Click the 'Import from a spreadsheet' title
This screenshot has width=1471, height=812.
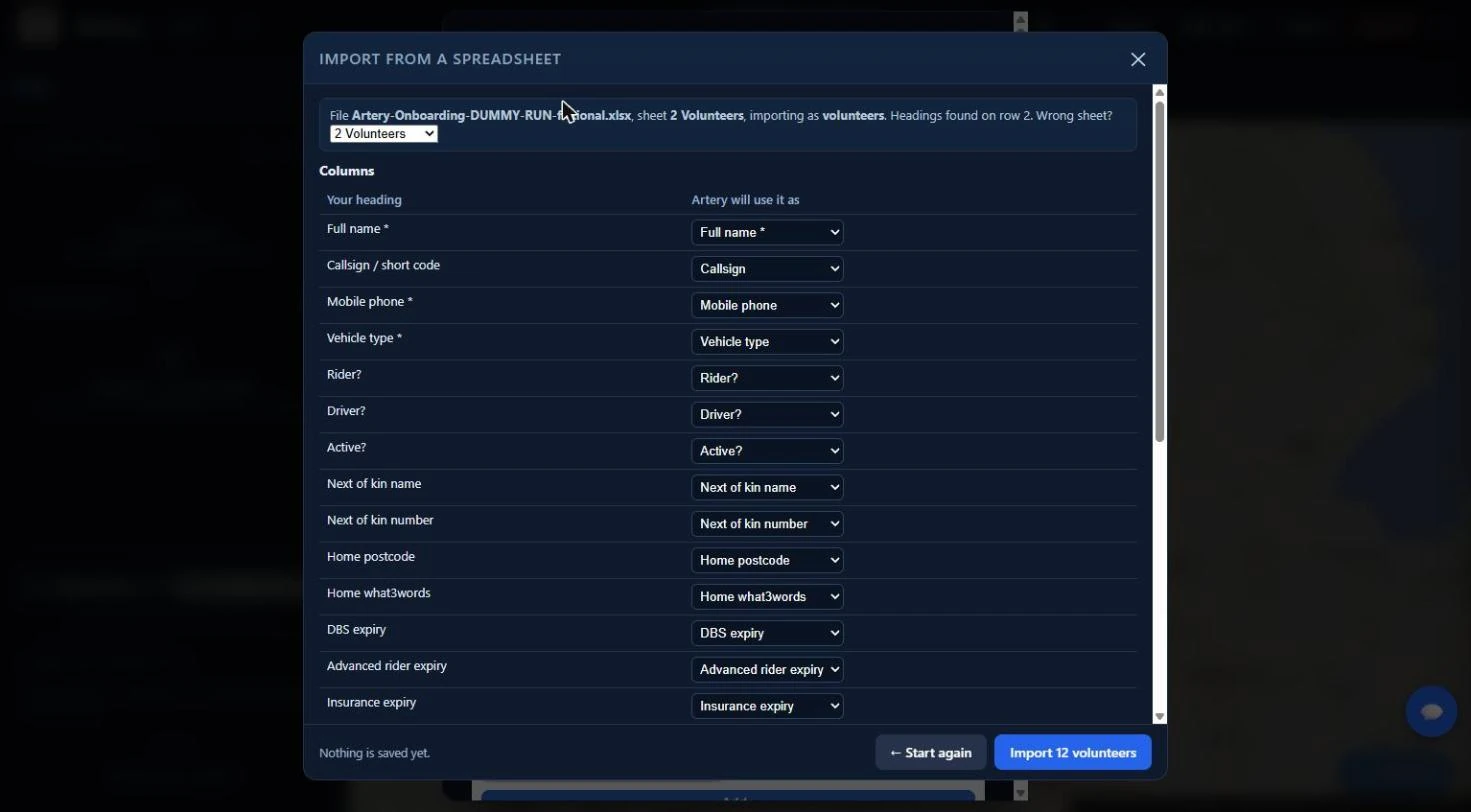pos(440,59)
